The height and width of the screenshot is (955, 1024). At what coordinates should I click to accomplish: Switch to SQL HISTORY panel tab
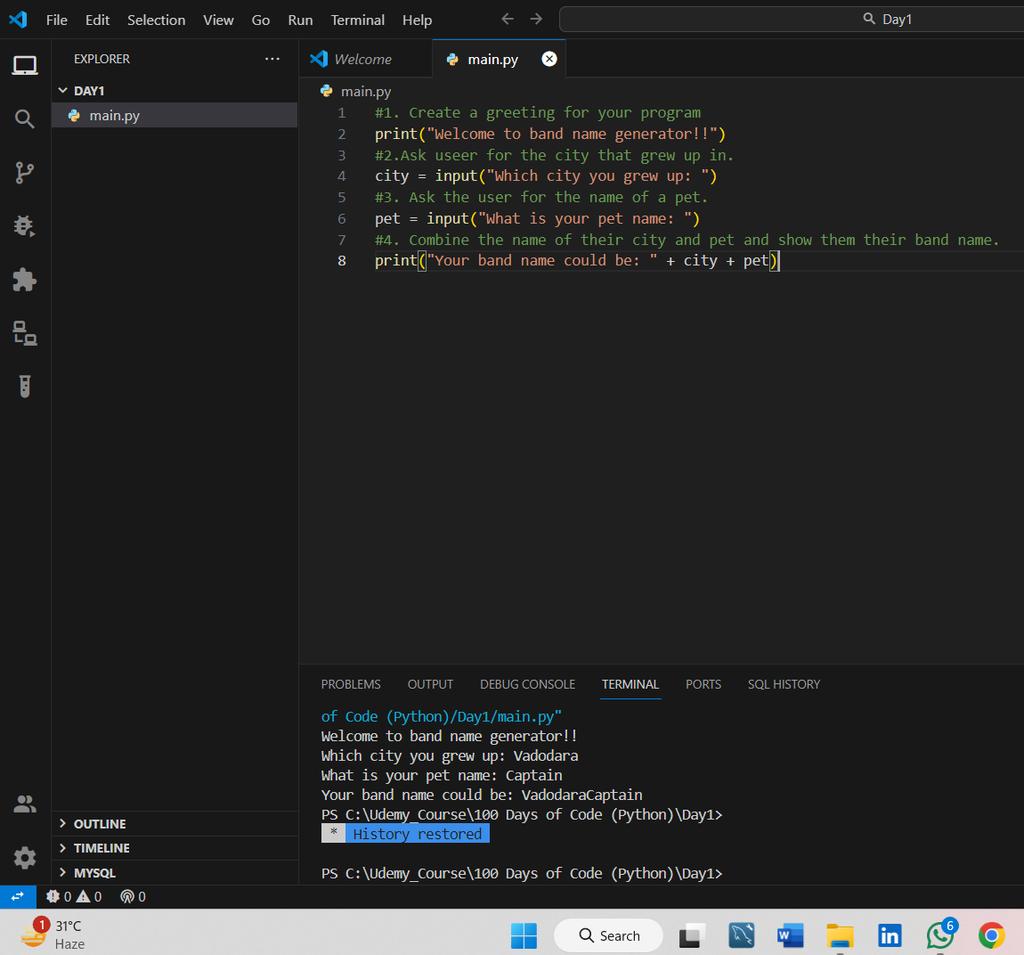pos(784,684)
